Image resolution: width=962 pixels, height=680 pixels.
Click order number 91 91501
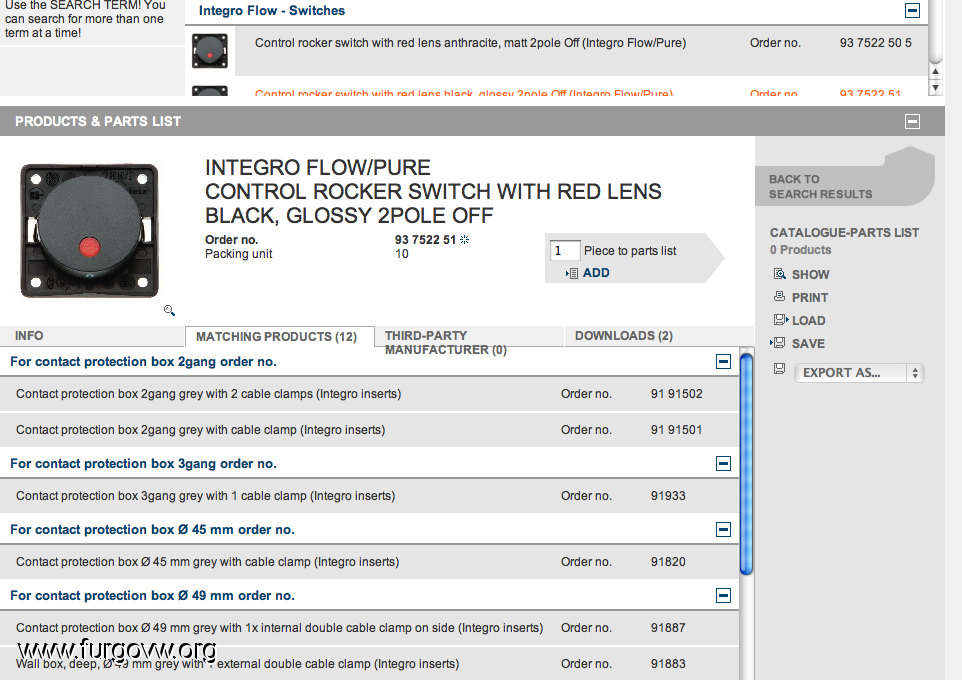[676, 430]
